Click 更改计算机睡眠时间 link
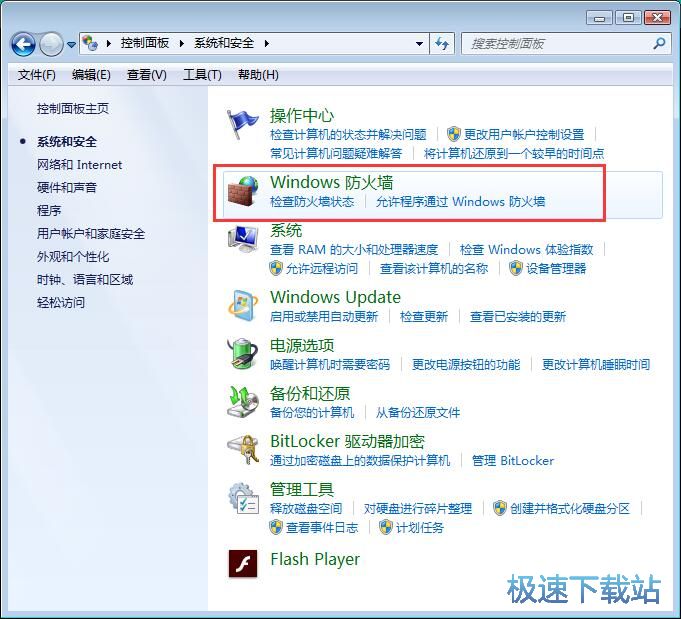Image resolution: width=681 pixels, height=619 pixels. (x=596, y=364)
